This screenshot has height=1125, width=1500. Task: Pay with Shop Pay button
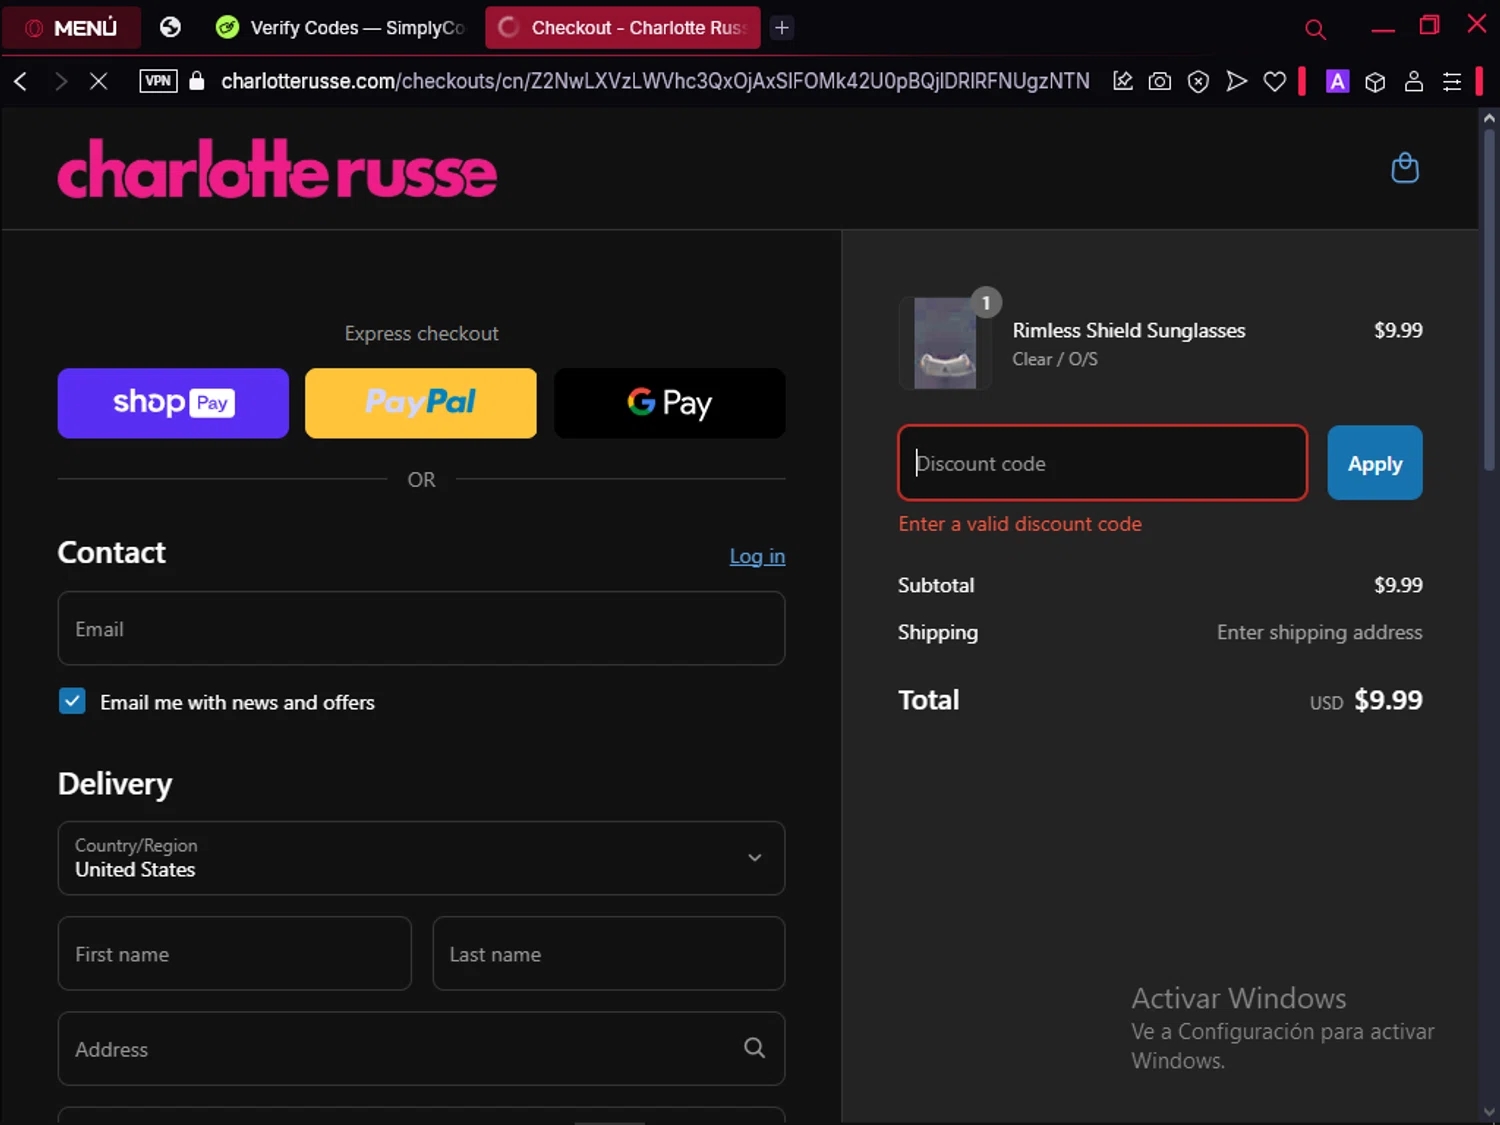point(173,403)
